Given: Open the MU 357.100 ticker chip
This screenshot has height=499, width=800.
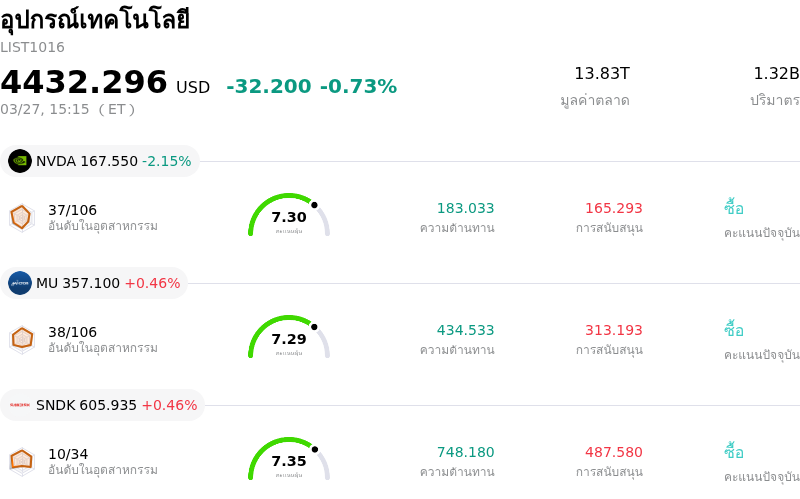Looking at the screenshot, I should point(95,283).
